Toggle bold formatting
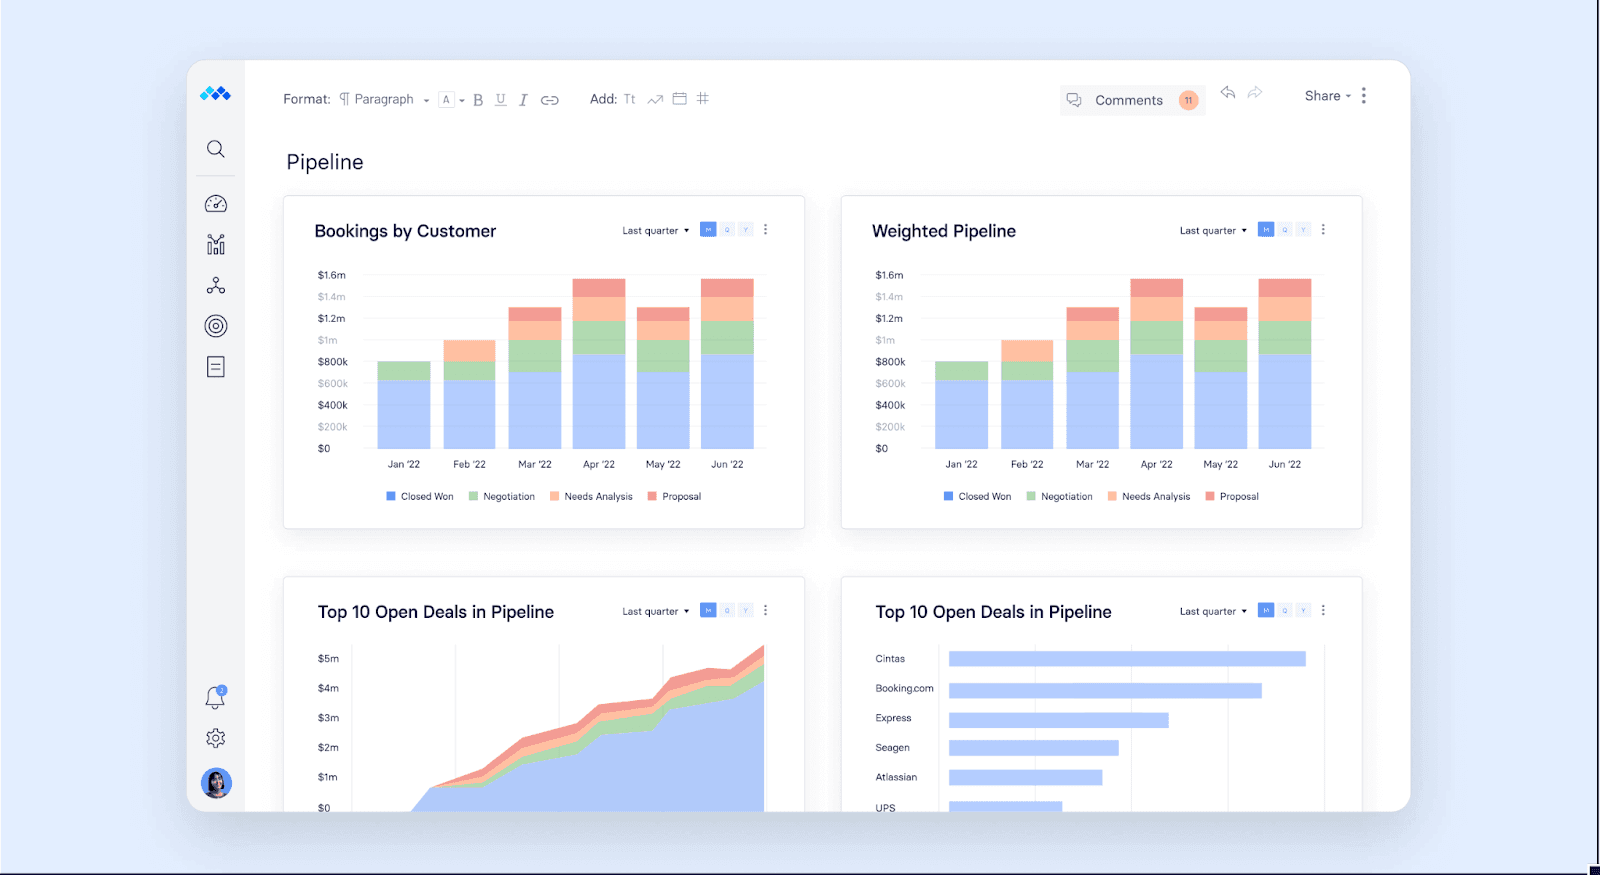 [x=478, y=100]
